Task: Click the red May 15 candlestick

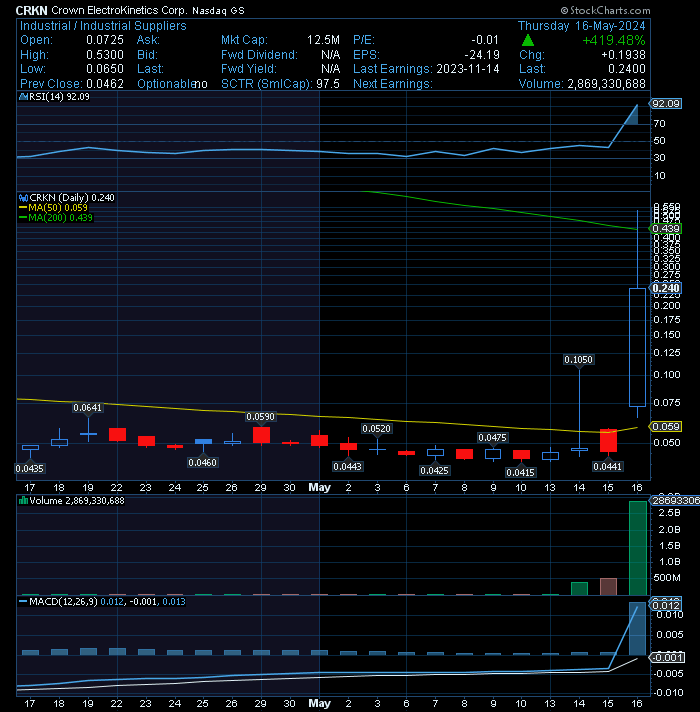Action: coord(608,440)
